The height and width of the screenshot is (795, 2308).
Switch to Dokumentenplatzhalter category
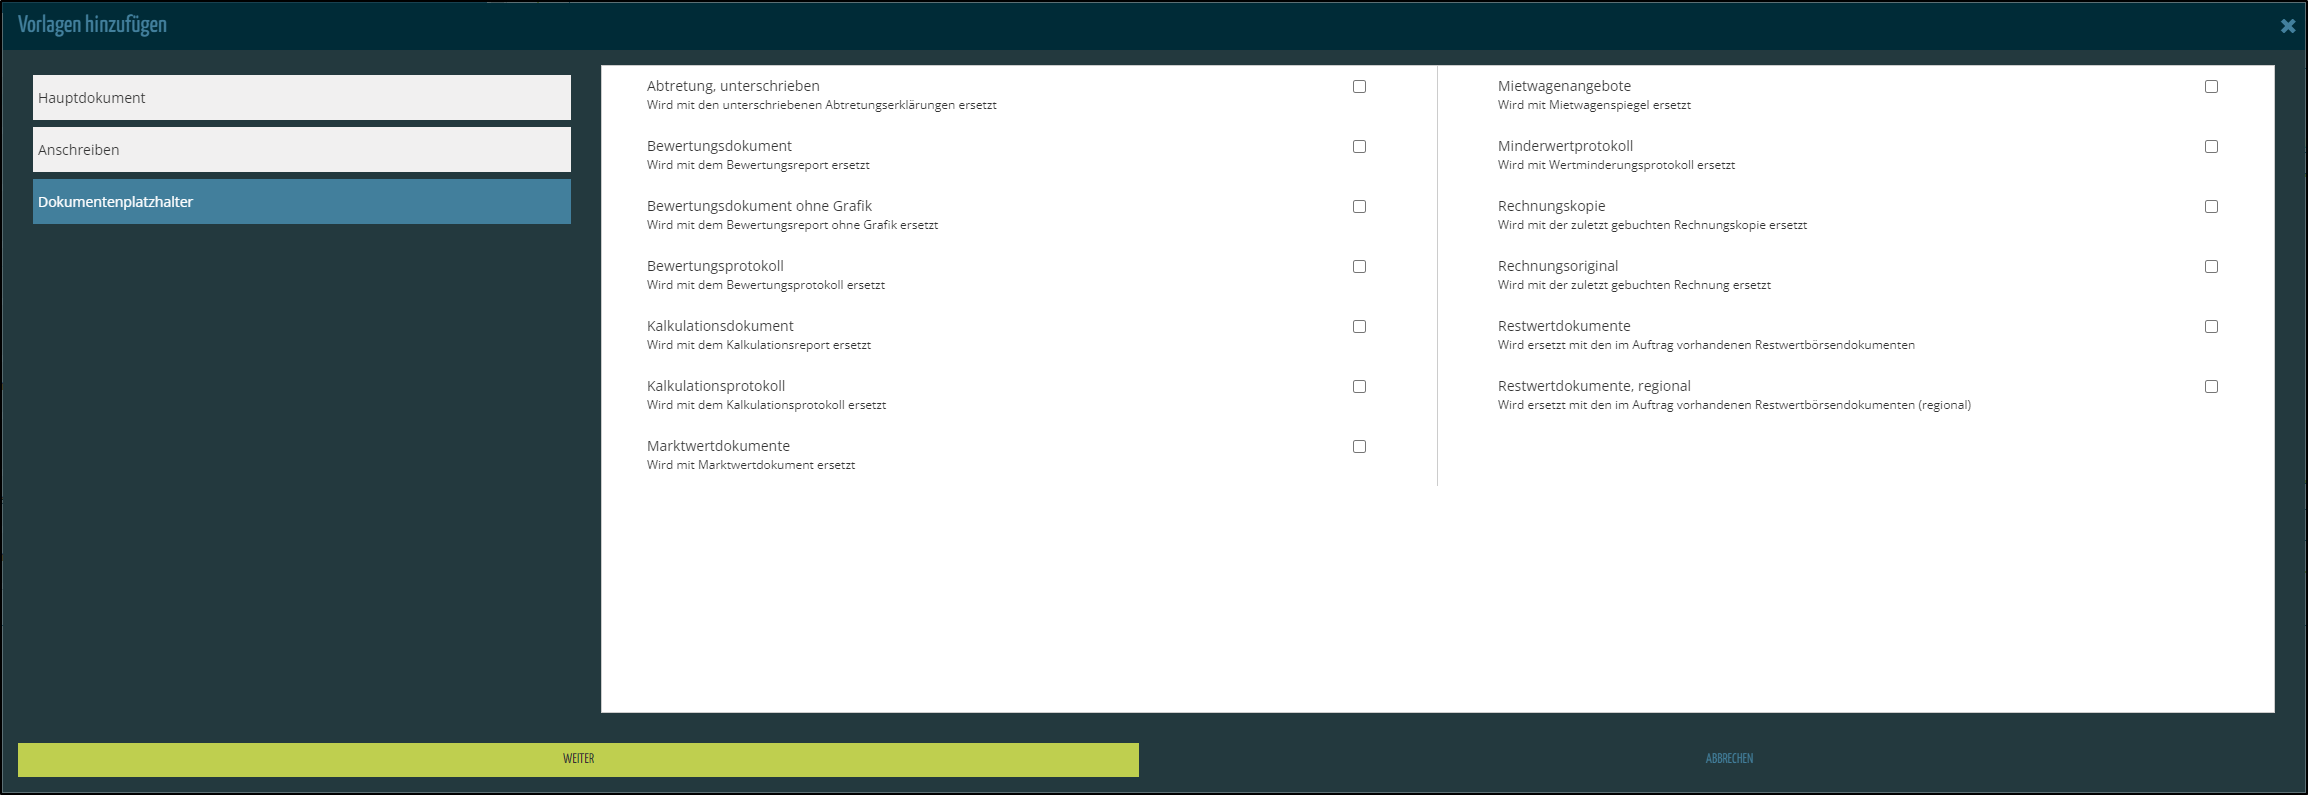[301, 202]
